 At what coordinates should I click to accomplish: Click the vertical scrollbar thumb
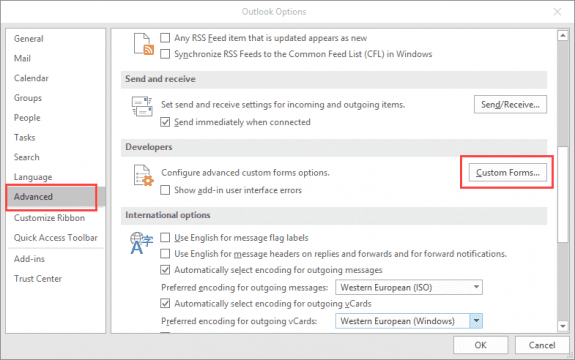563,194
